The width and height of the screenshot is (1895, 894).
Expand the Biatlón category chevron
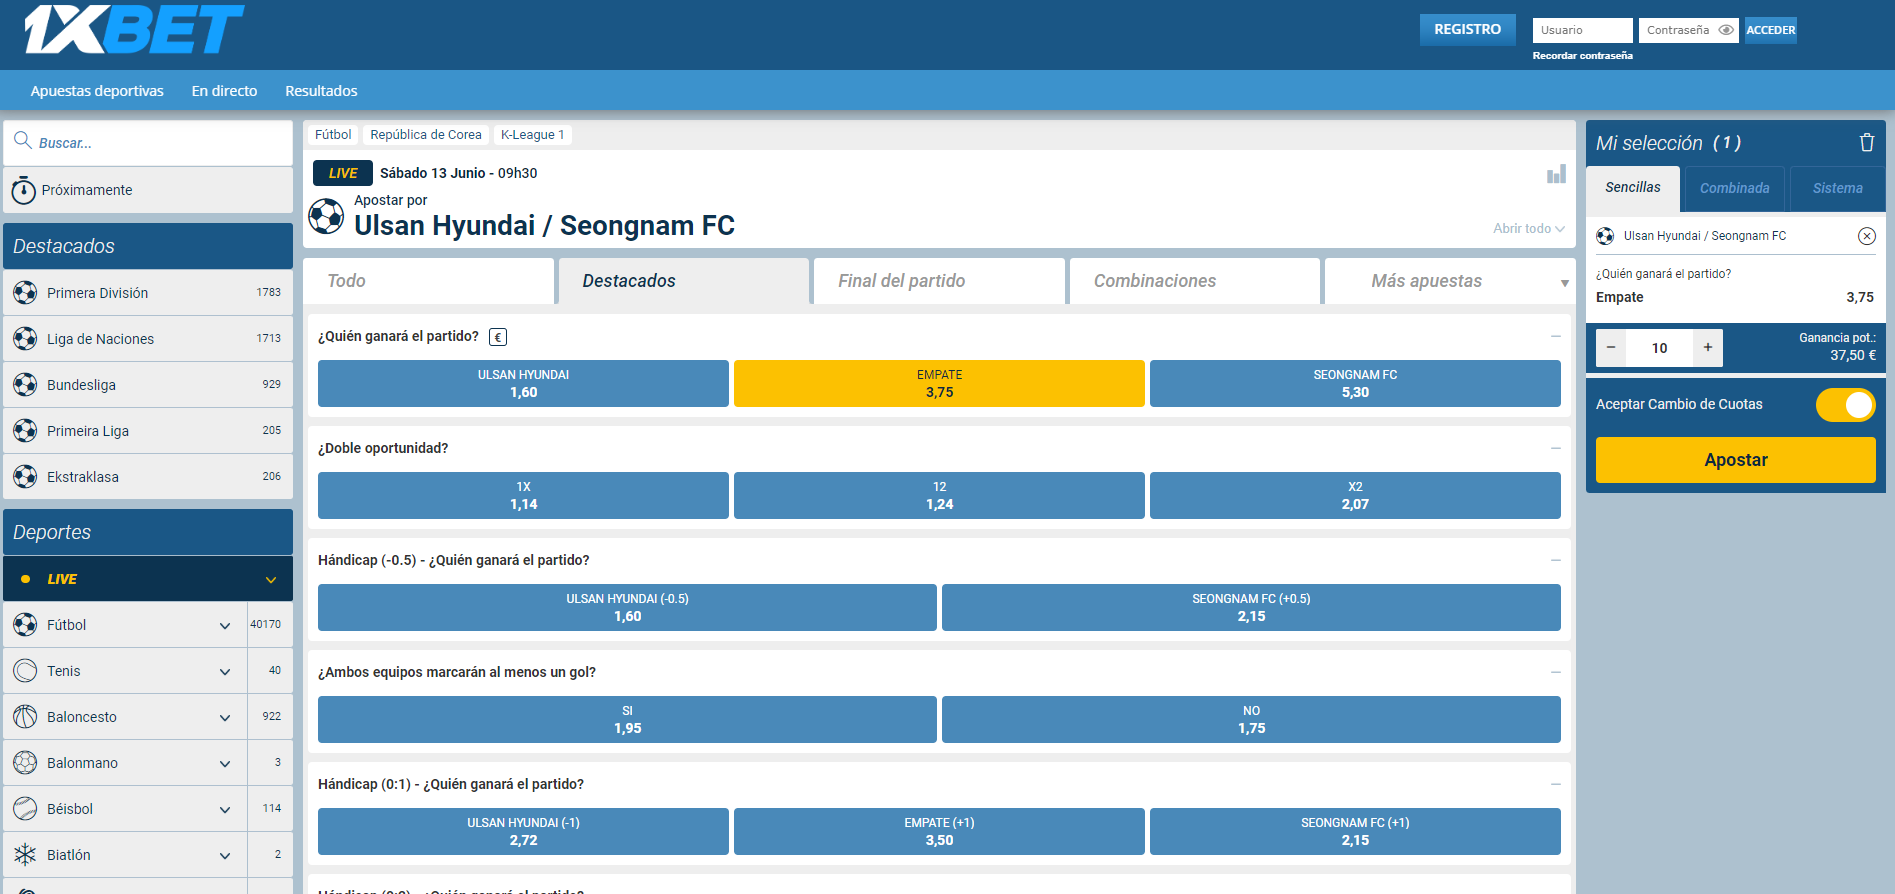click(225, 856)
